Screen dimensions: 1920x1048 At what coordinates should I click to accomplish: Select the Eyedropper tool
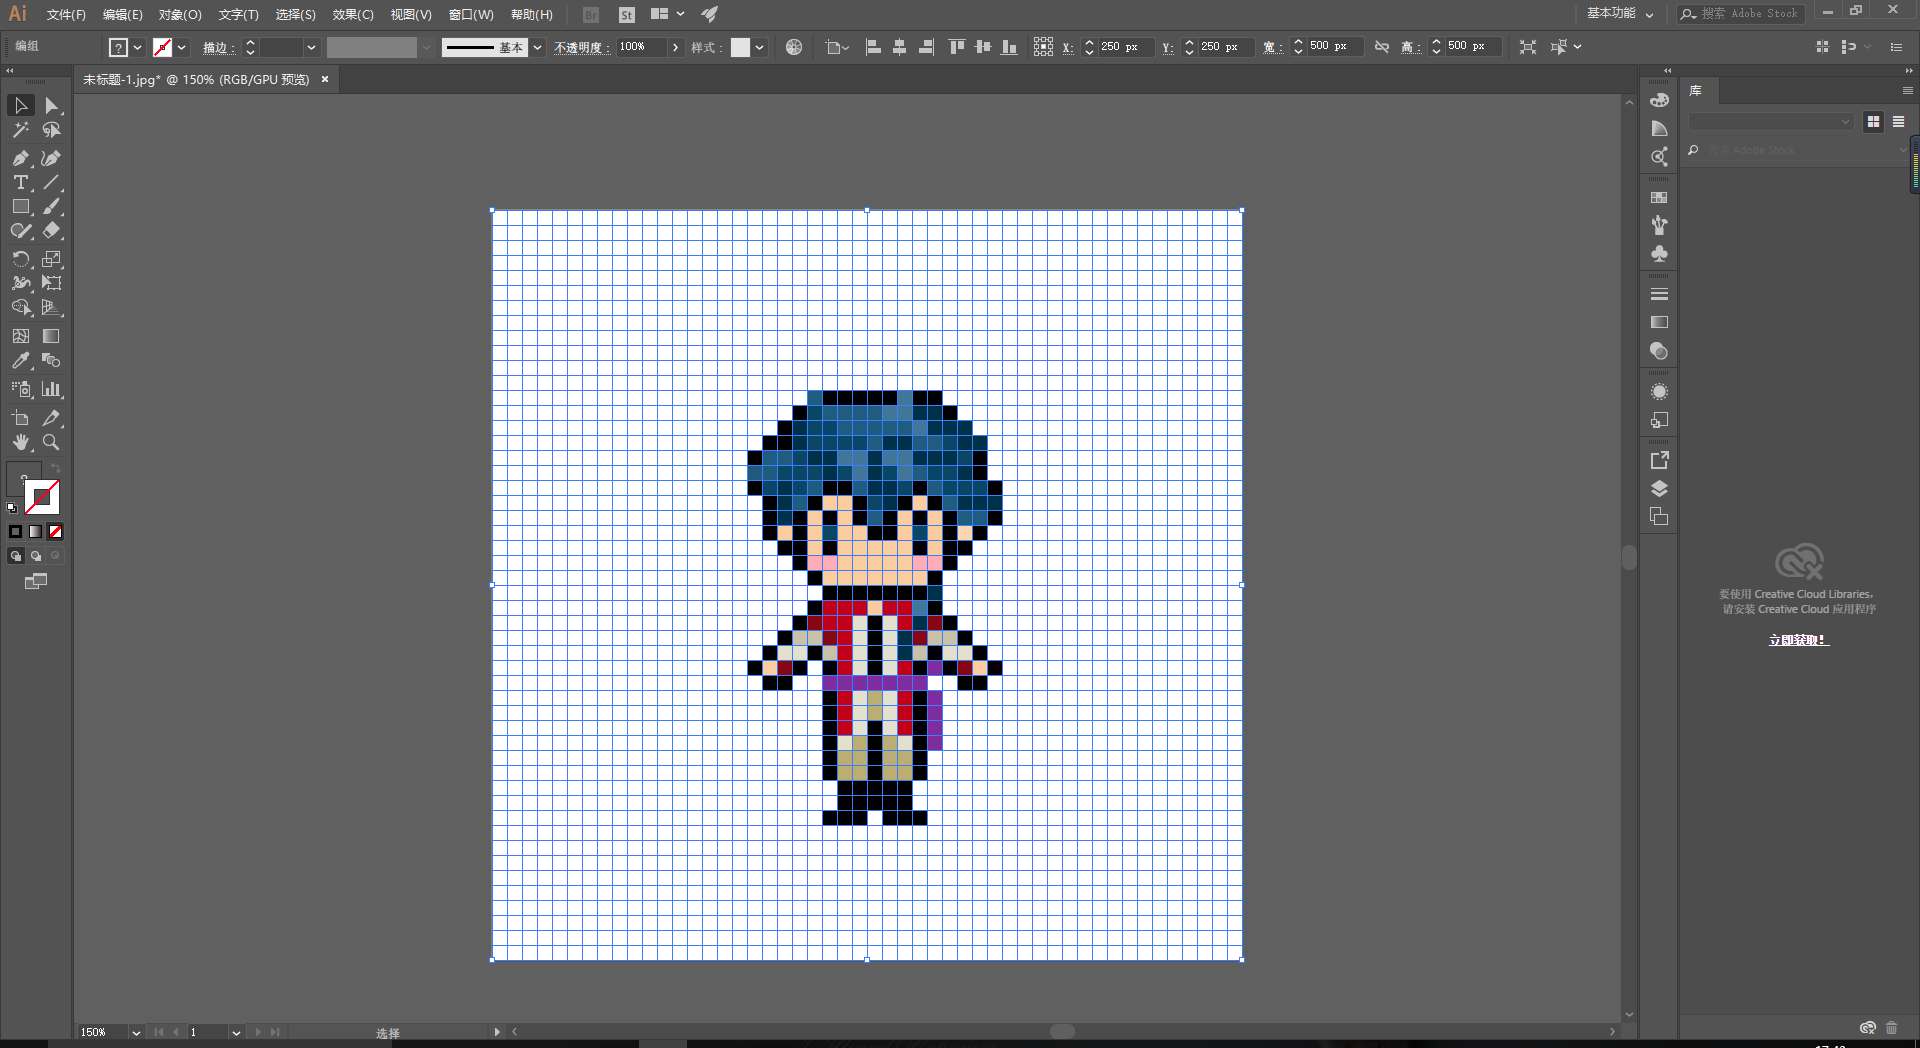point(21,360)
